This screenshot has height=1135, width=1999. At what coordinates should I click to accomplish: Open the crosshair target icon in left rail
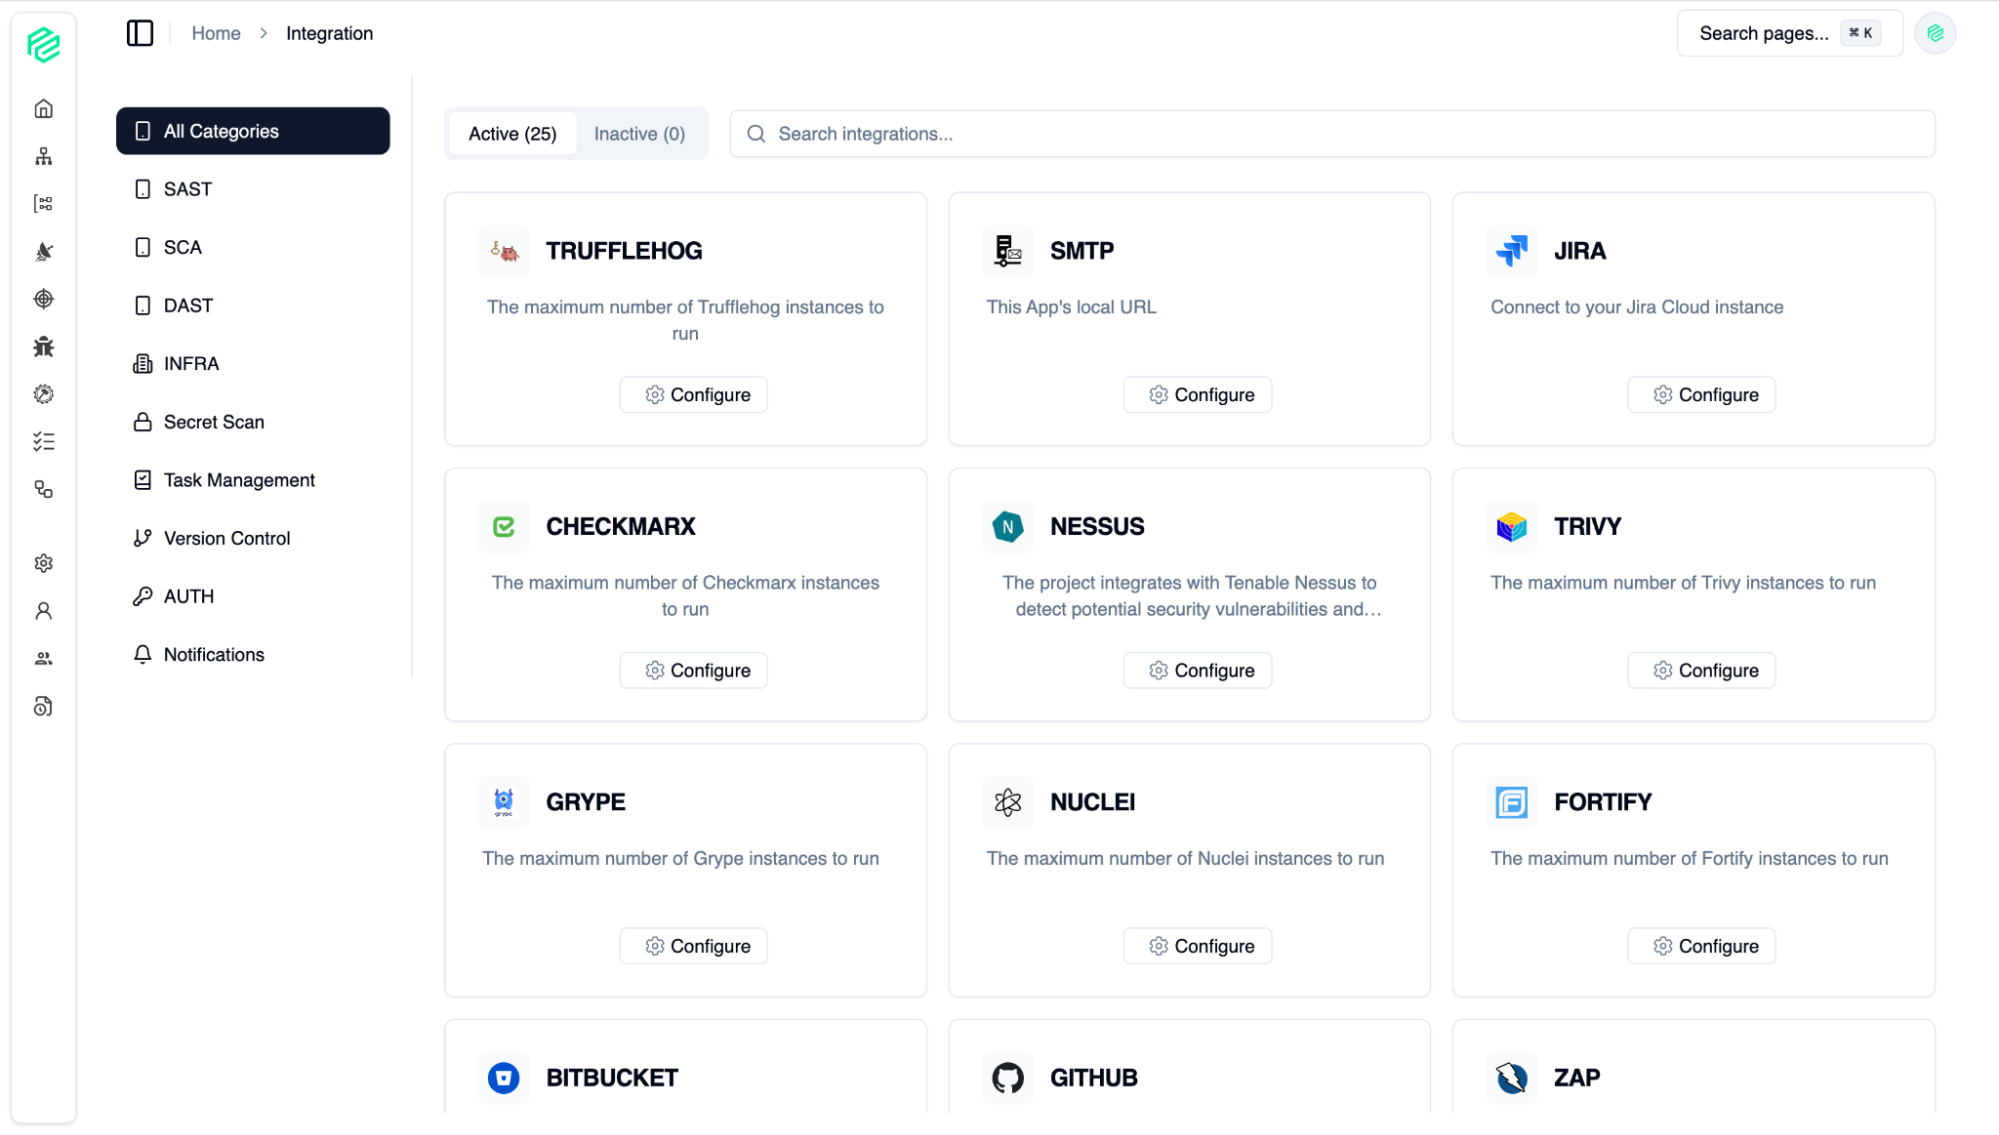pos(43,299)
